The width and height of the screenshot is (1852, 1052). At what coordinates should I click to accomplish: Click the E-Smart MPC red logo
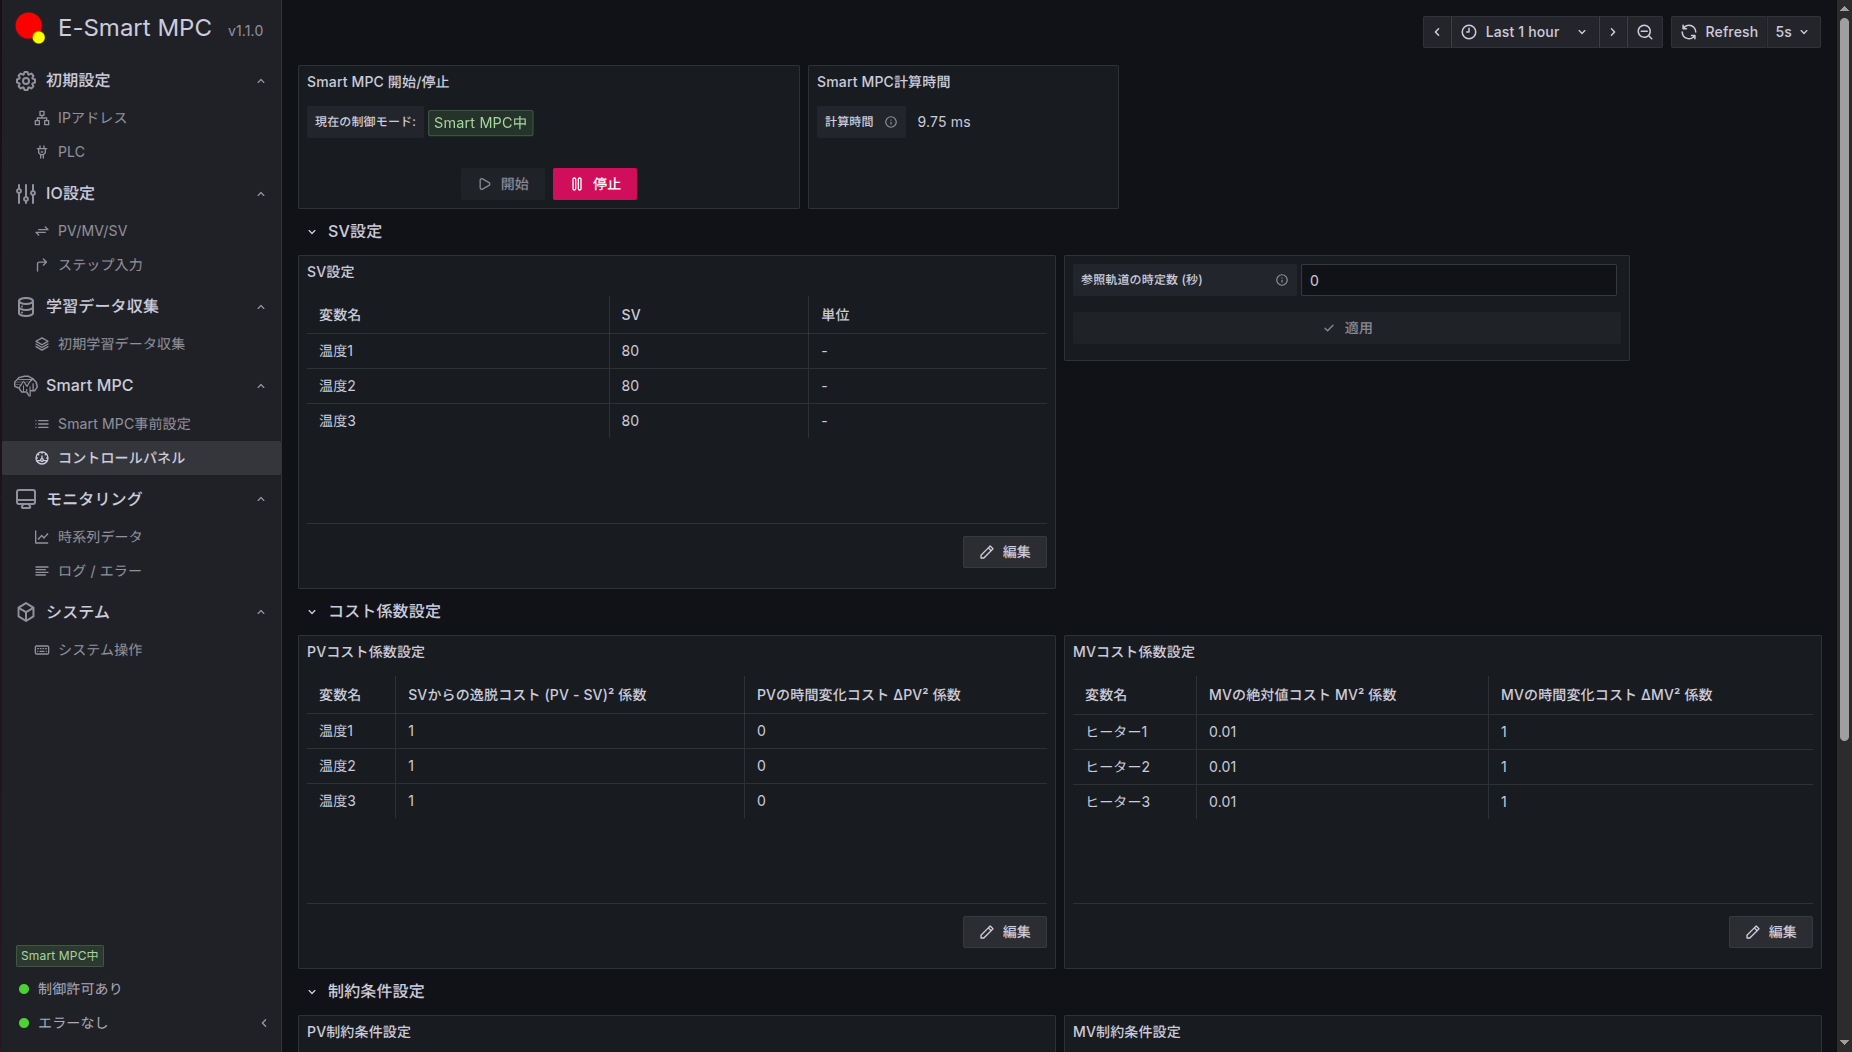click(x=30, y=28)
